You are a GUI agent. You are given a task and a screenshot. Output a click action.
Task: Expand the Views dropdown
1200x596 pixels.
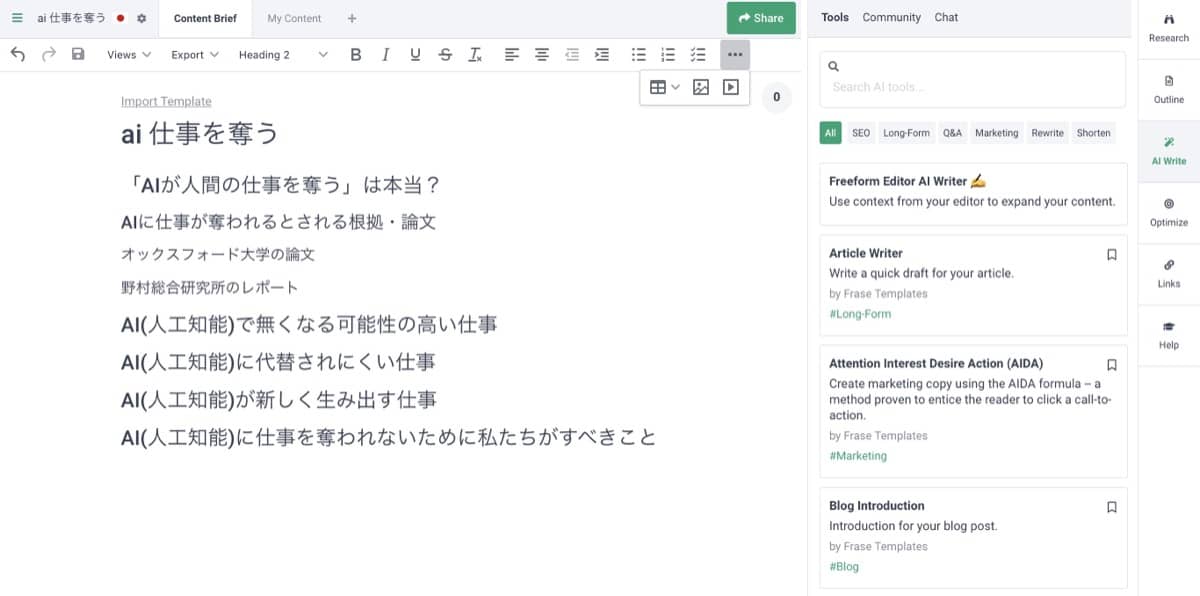pyautogui.click(x=127, y=54)
